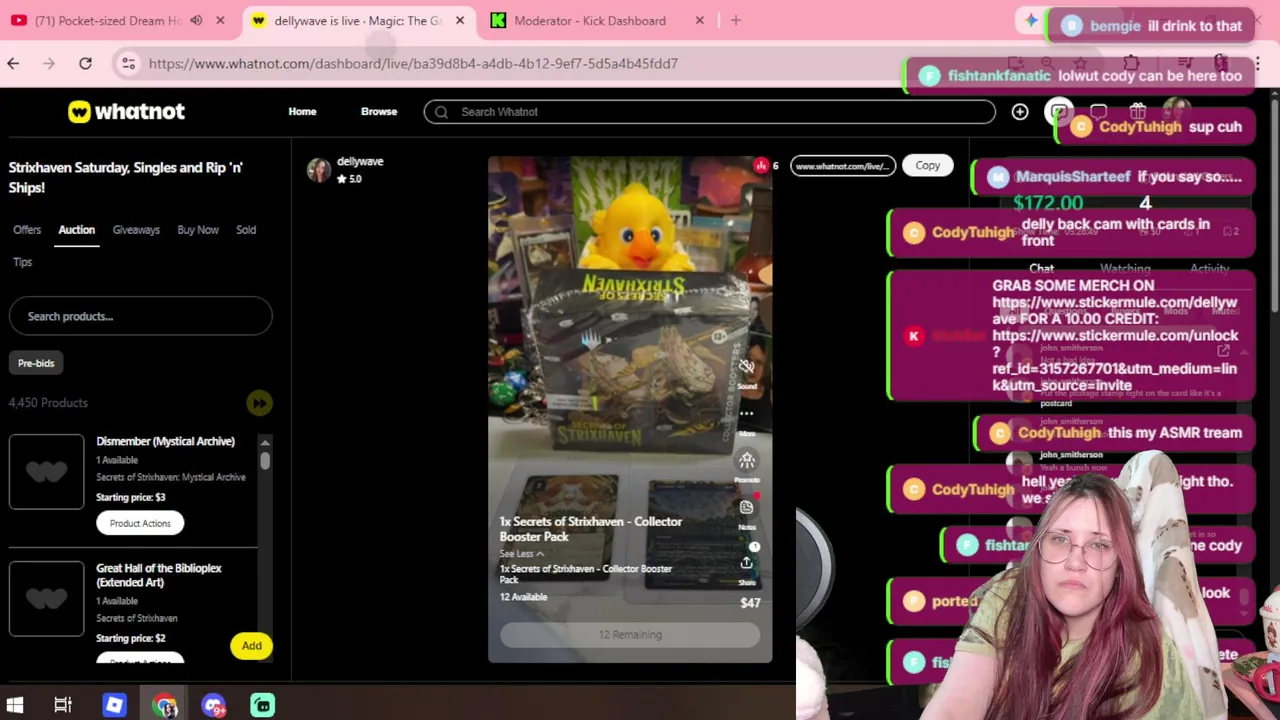Click the browser address bar URL
This screenshot has width=1280, height=720.
coord(413,64)
